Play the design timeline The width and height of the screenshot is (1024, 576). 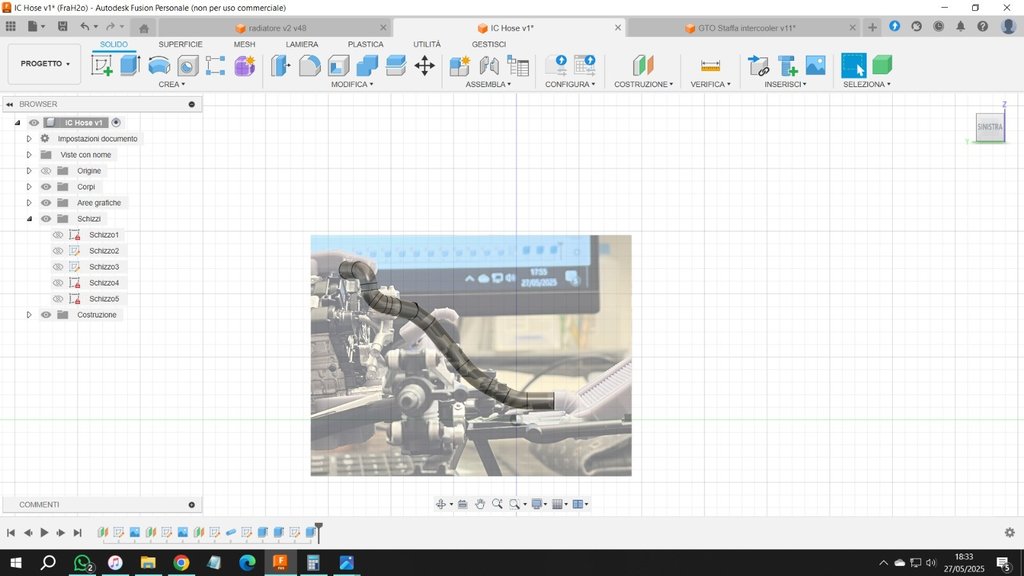point(44,533)
